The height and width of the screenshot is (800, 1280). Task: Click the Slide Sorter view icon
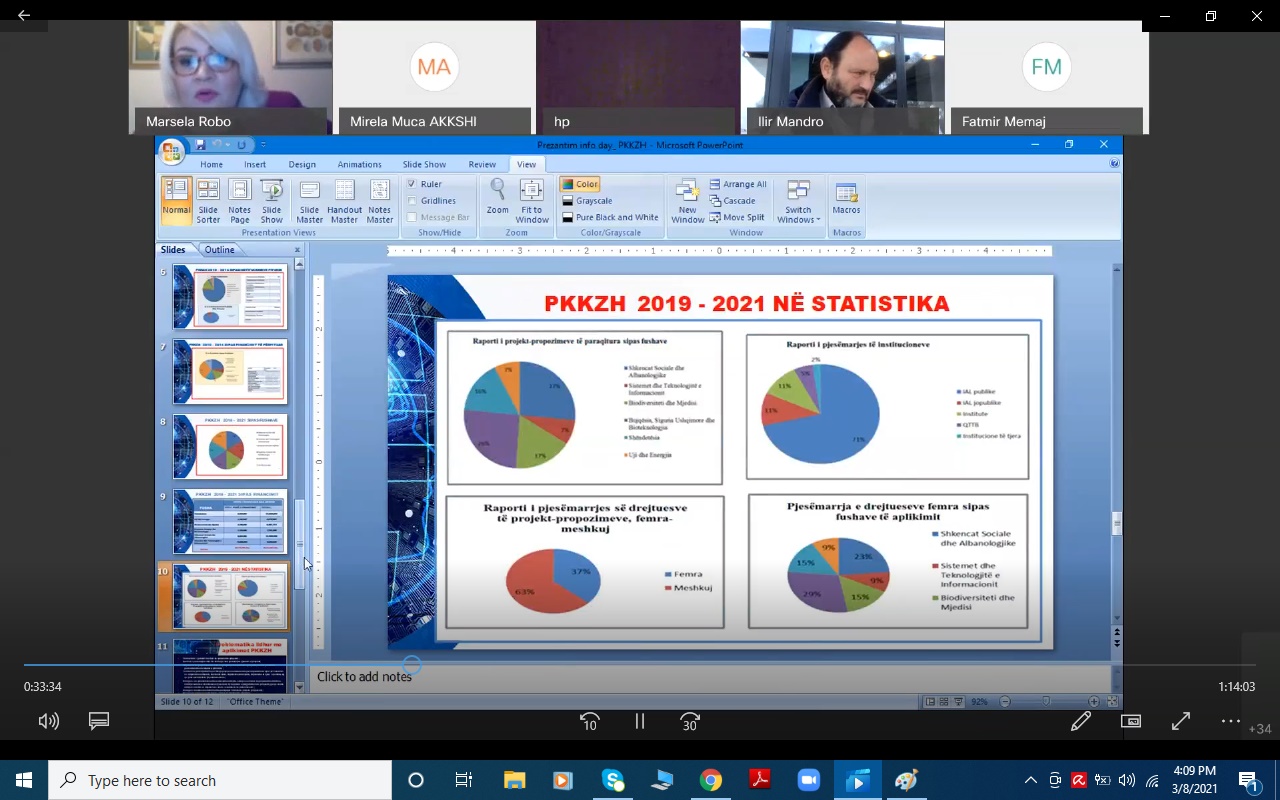pyautogui.click(x=208, y=201)
